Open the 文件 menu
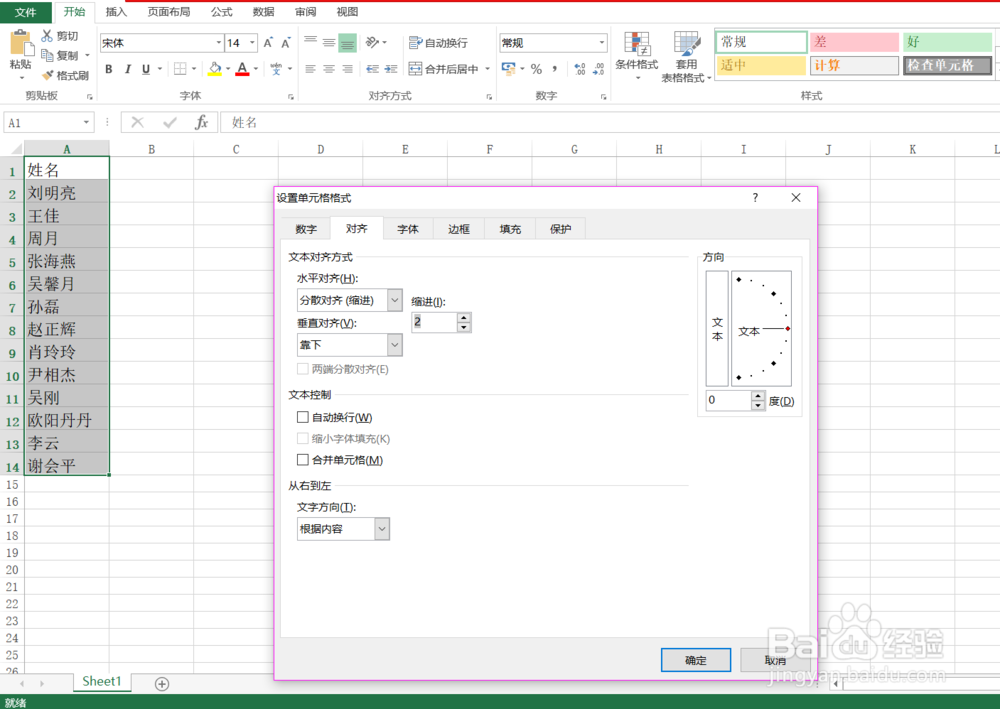The width and height of the screenshot is (1000, 709). point(26,11)
